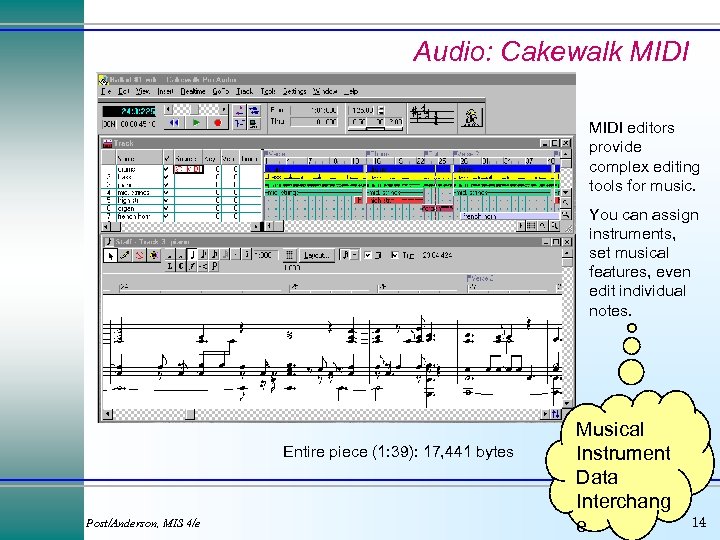This screenshot has width=720, height=540.
Task: Click the Track window scroll-up arrow
Action: [x=566, y=154]
